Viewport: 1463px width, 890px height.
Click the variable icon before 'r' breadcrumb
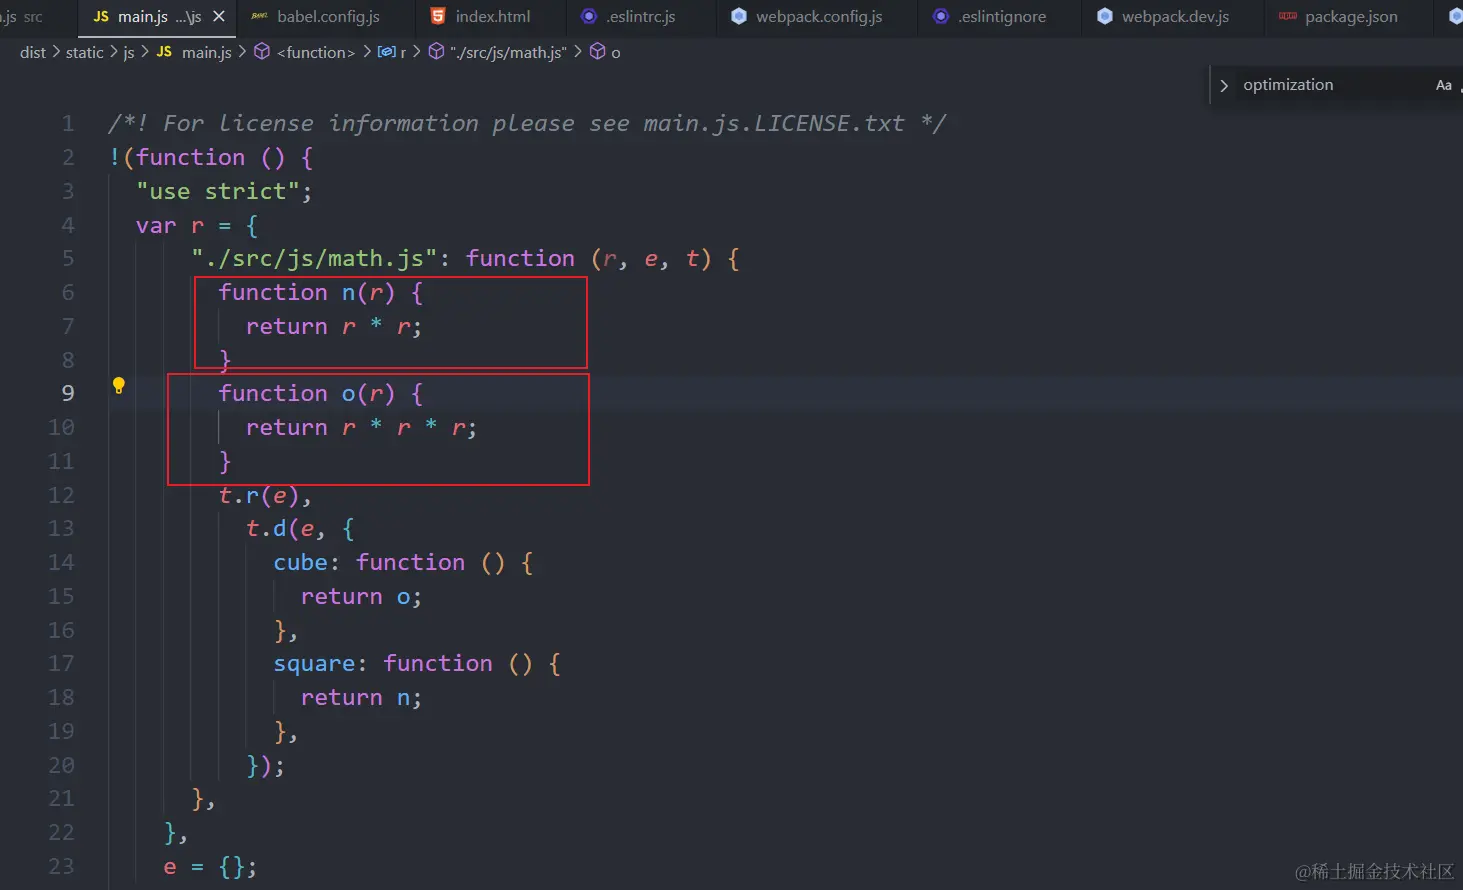(x=386, y=52)
